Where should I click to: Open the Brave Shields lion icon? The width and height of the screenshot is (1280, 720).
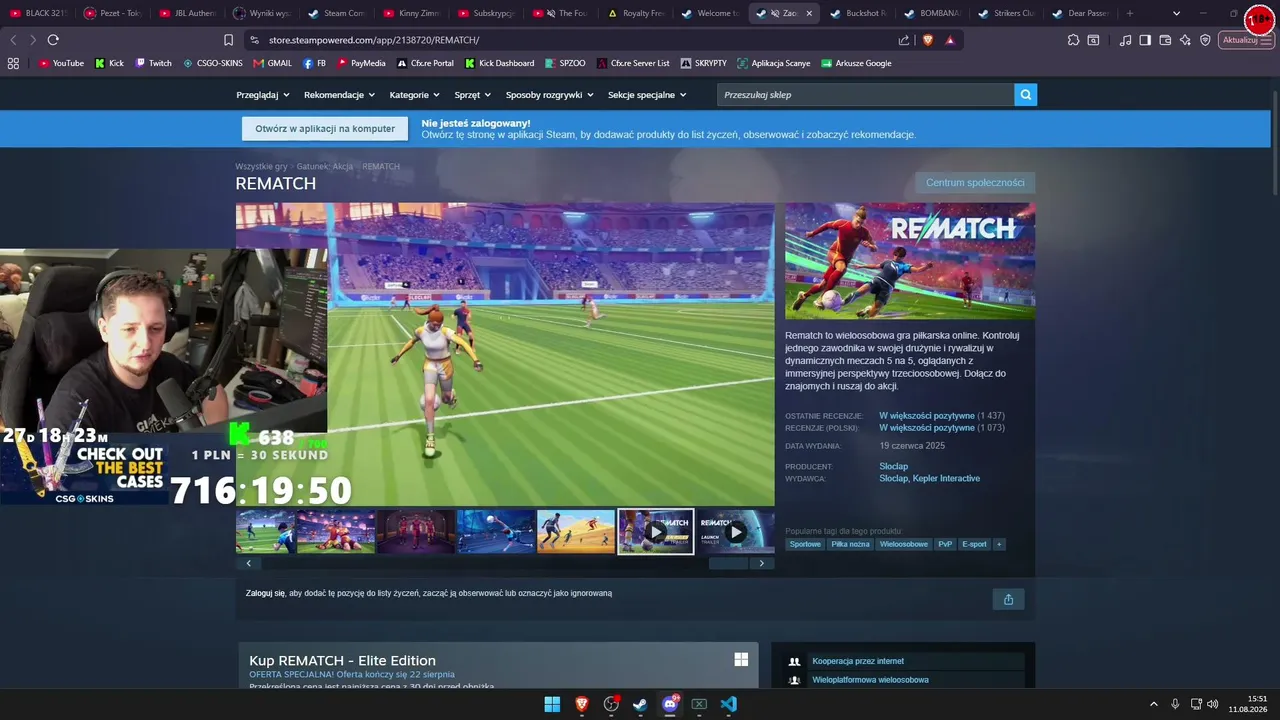pyautogui.click(x=927, y=40)
